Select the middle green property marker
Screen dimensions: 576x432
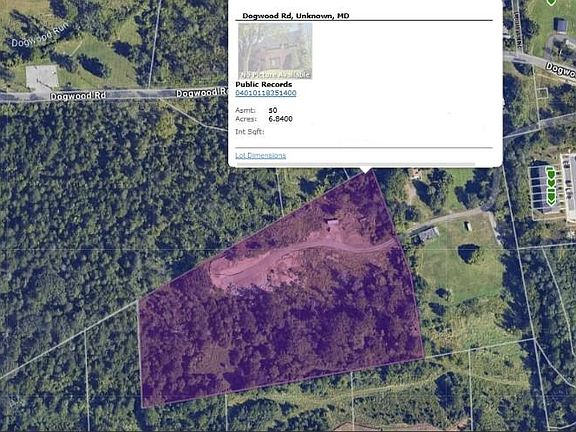[551, 181]
